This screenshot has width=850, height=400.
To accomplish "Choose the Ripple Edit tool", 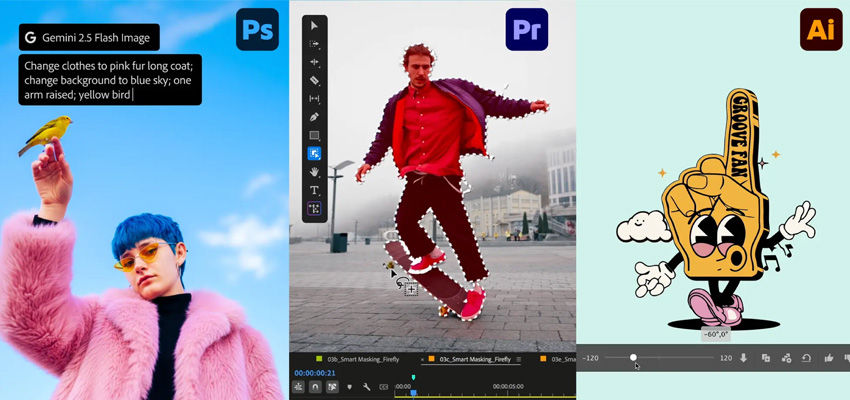I will pos(314,62).
